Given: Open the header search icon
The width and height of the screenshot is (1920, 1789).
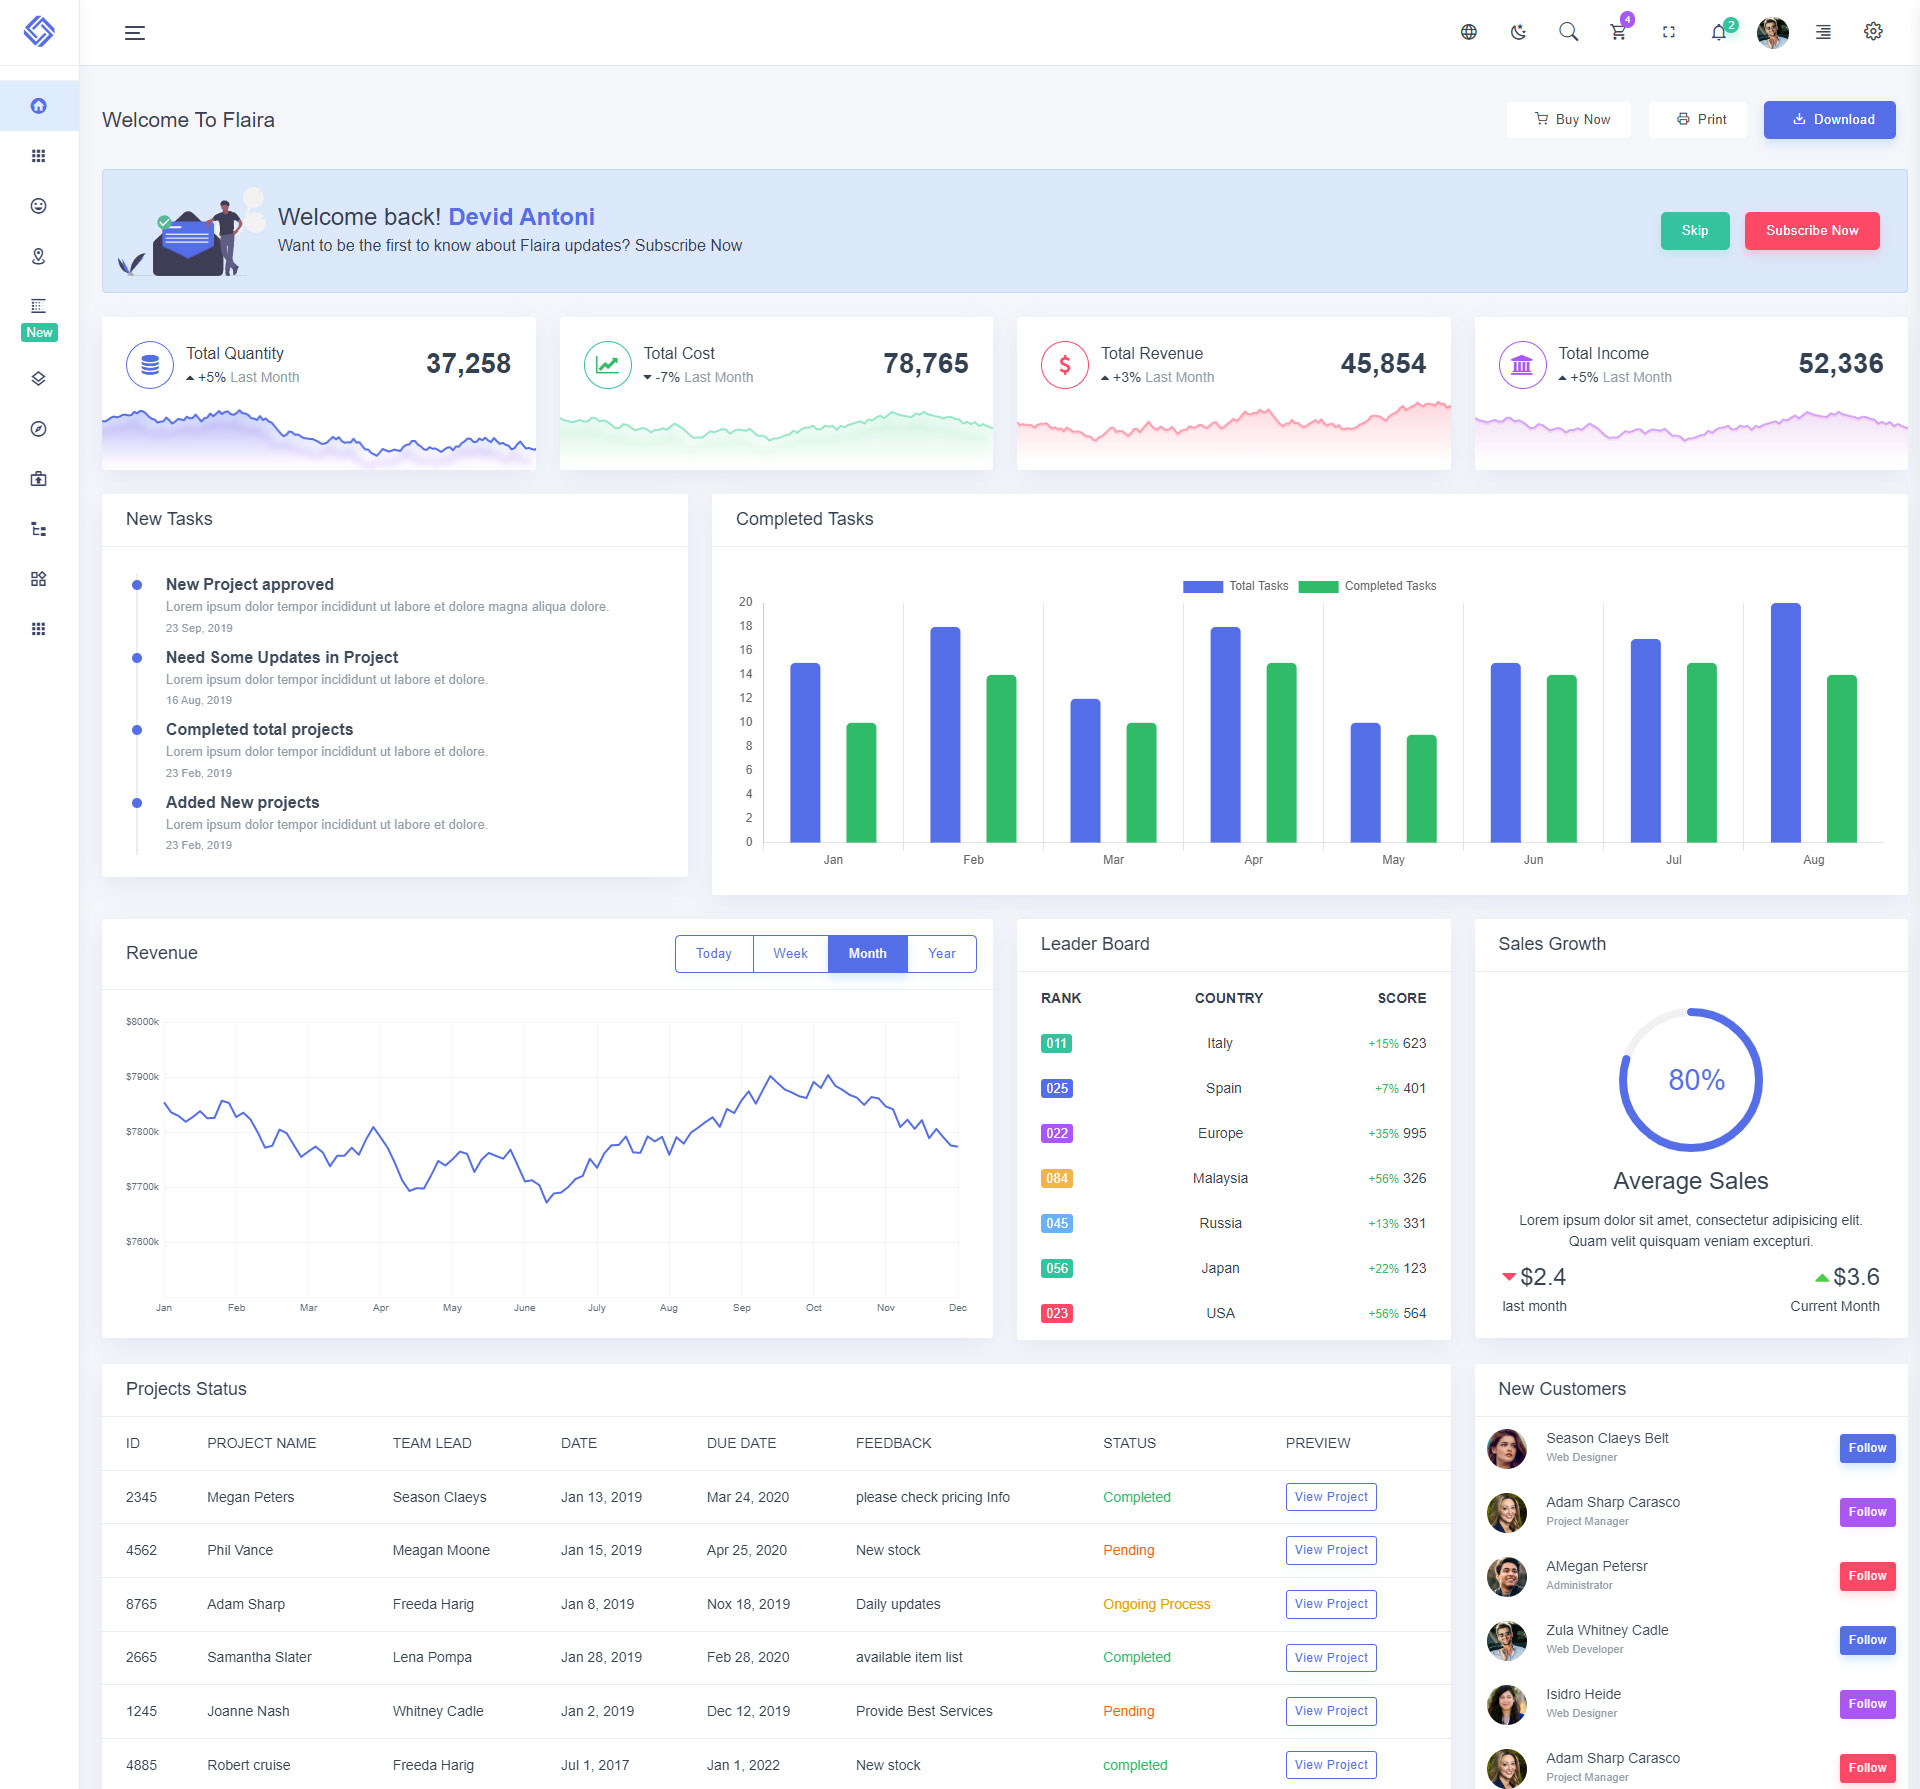Looking at the screenshot, I should 1568,32.
